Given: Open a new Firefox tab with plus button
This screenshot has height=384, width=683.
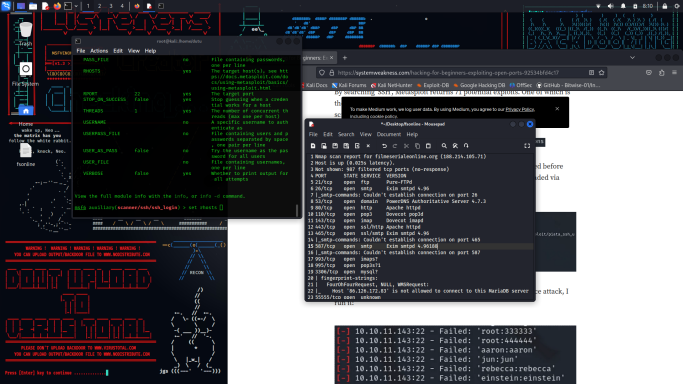Looking at the screenshot, I should (345, 58).
